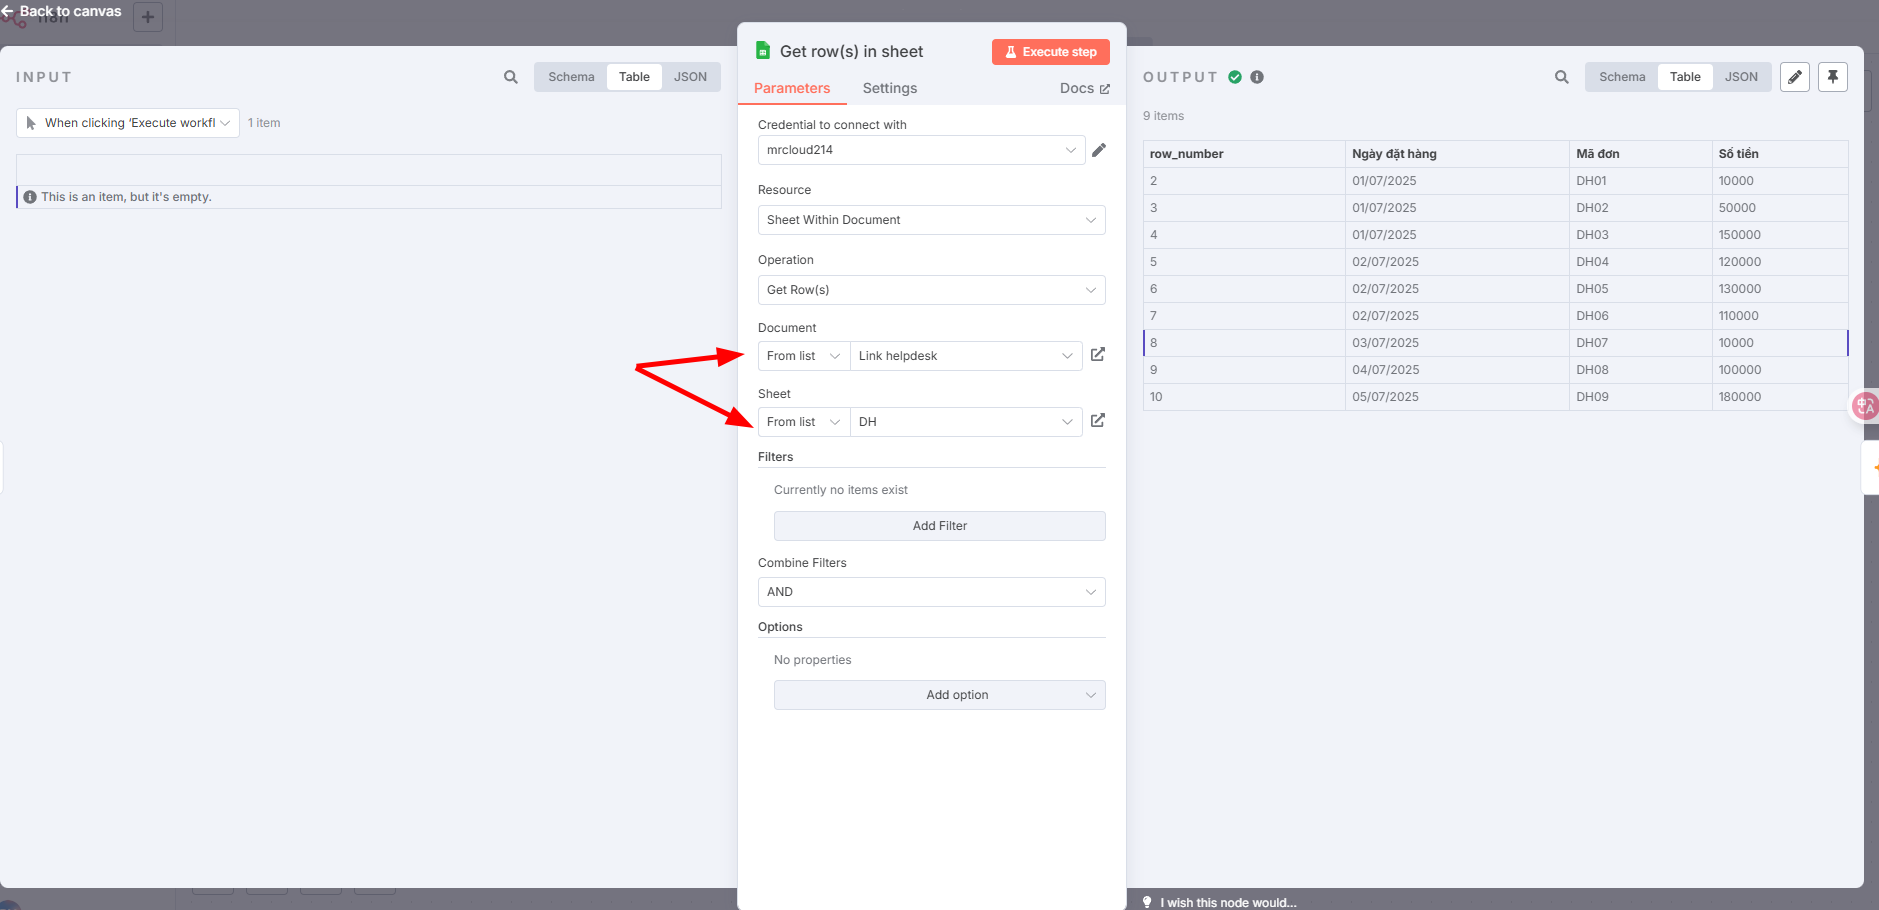
Task: Select JSON view in OUTPUT panel
Action: [x=1741, y=77]
